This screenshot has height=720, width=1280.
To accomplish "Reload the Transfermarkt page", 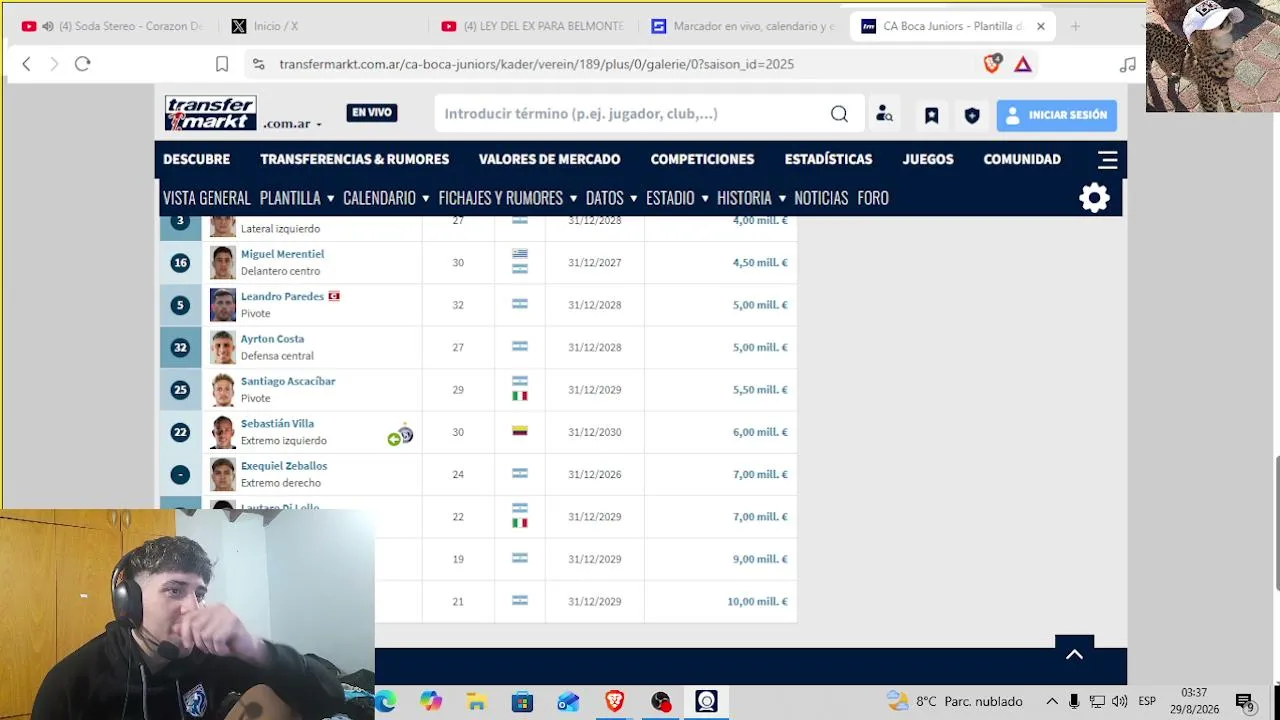I will (83, 64).
